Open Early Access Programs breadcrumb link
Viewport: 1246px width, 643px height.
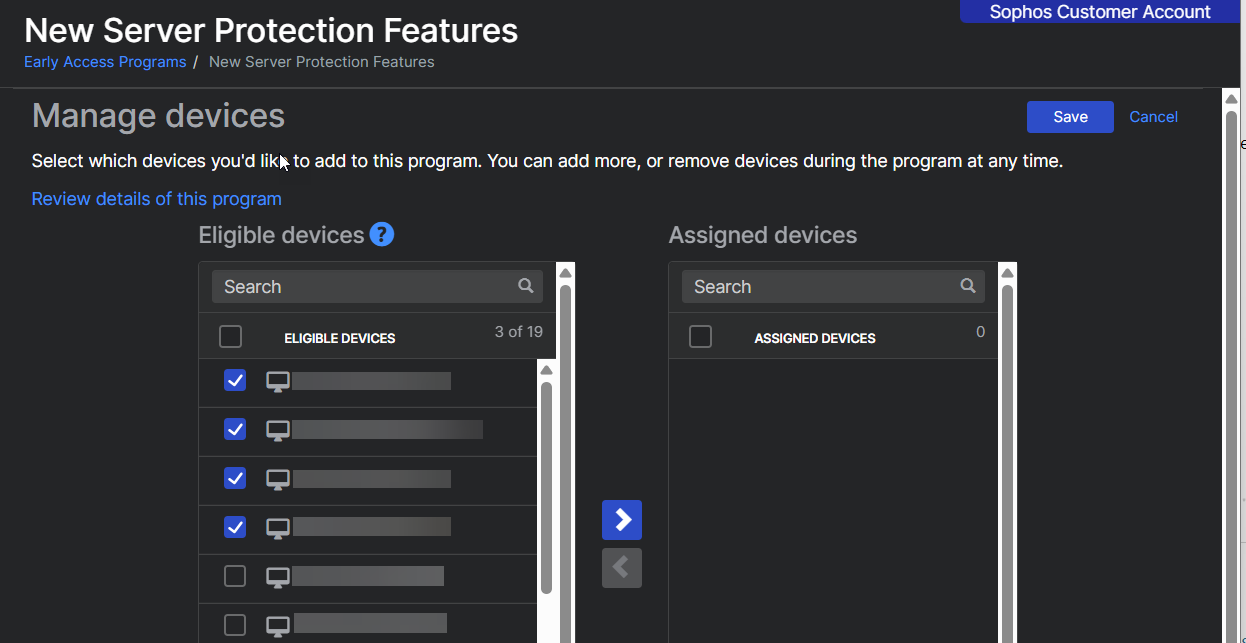click(105, 62)
